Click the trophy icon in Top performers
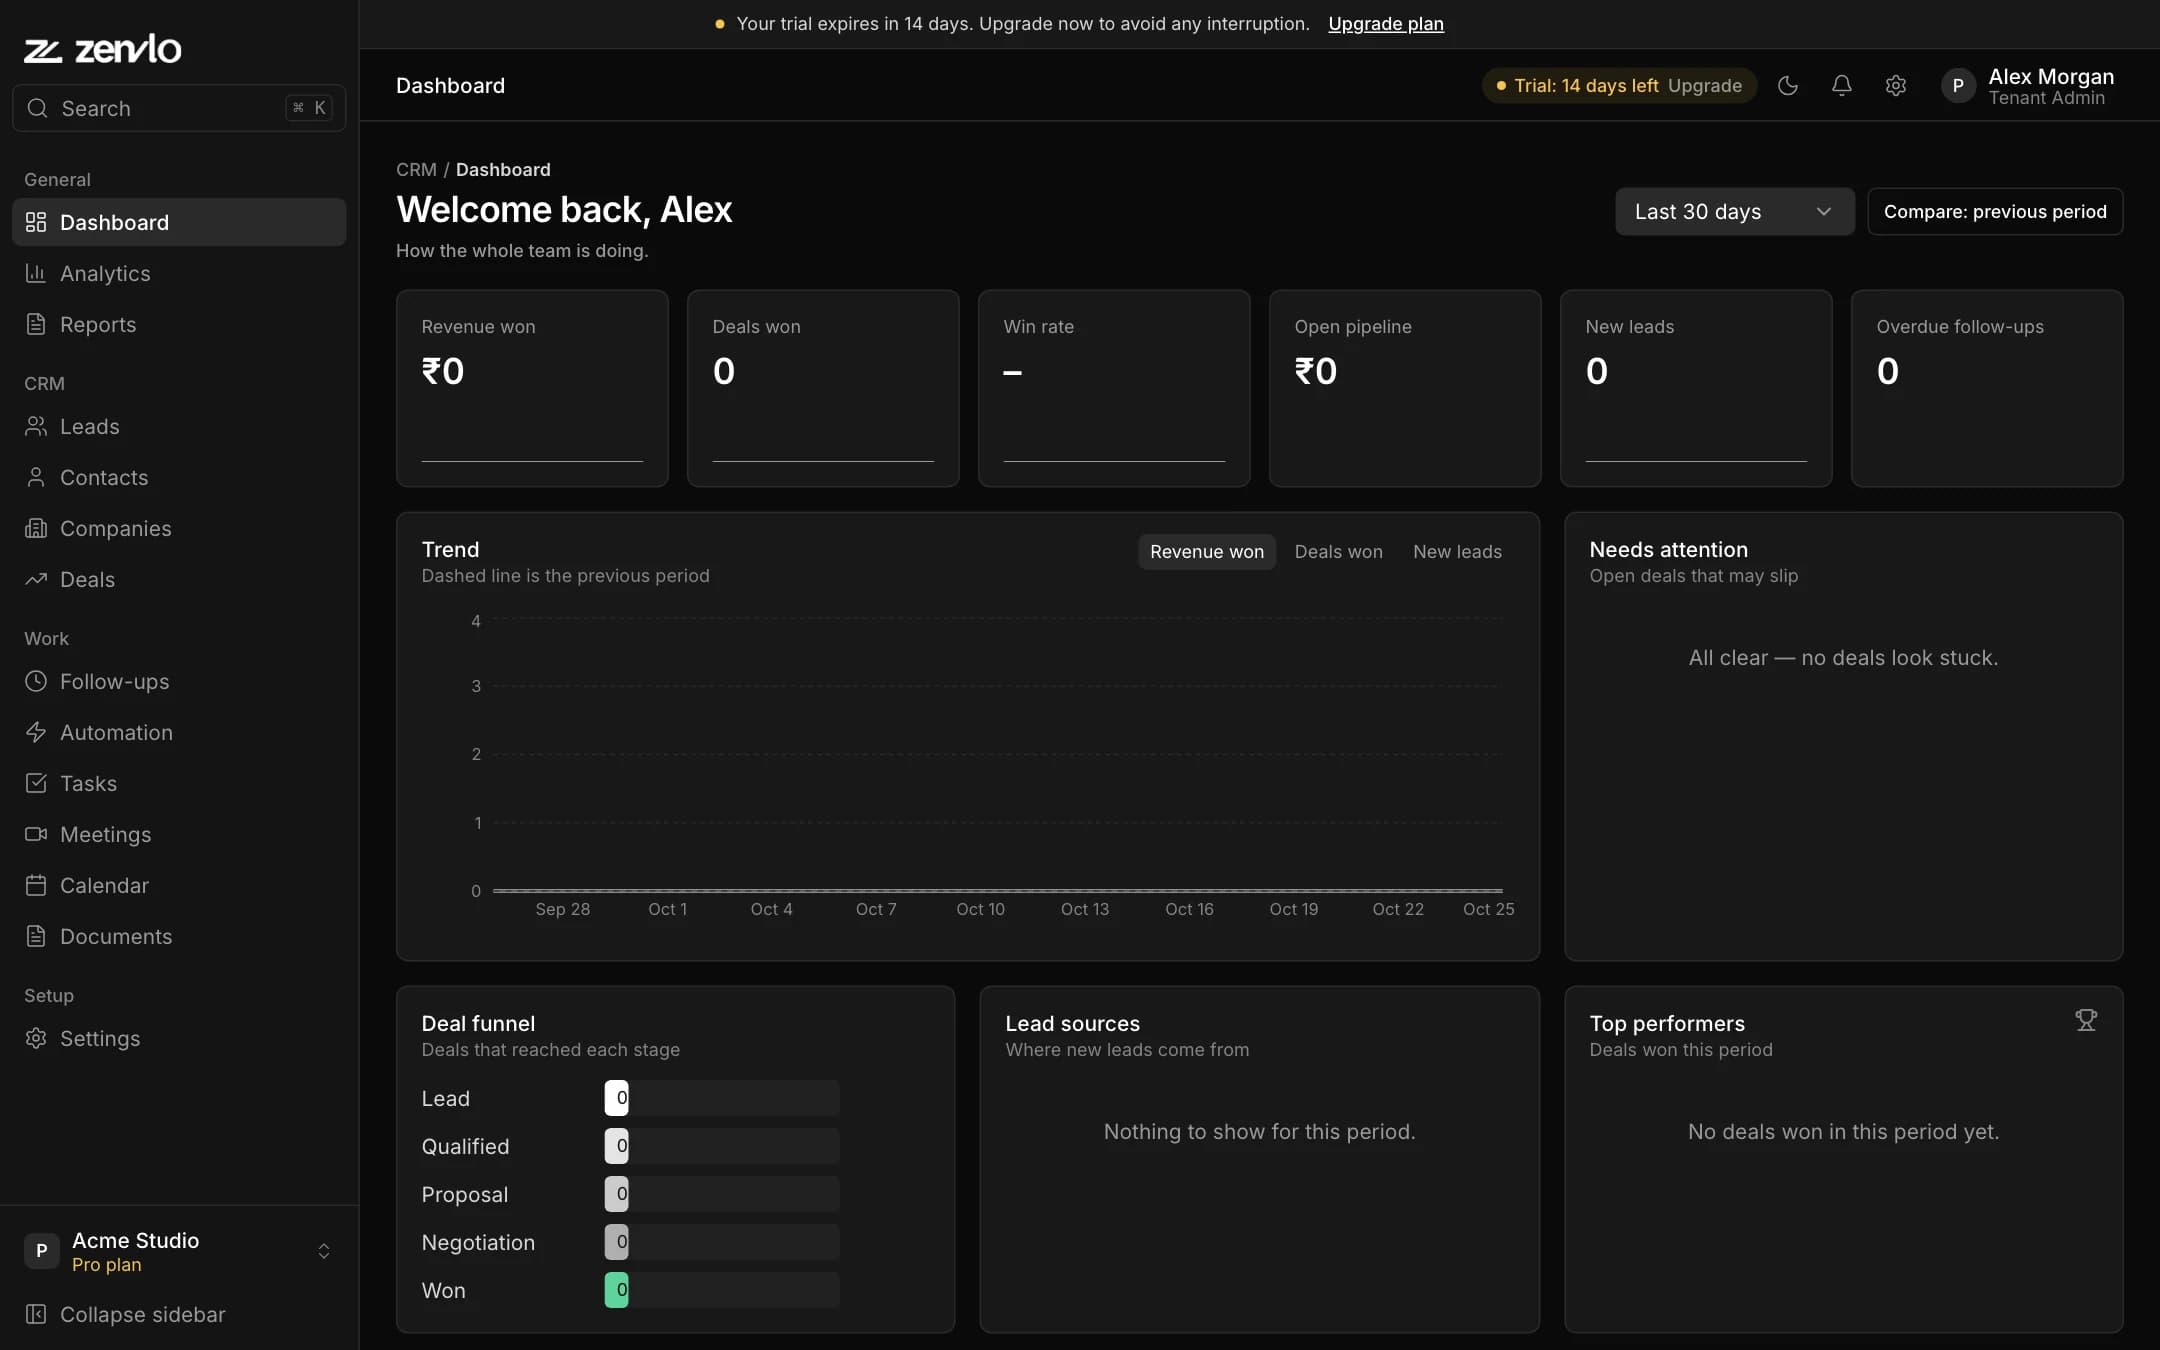2160x1350 pixels. click(x=2086, y=1020)
